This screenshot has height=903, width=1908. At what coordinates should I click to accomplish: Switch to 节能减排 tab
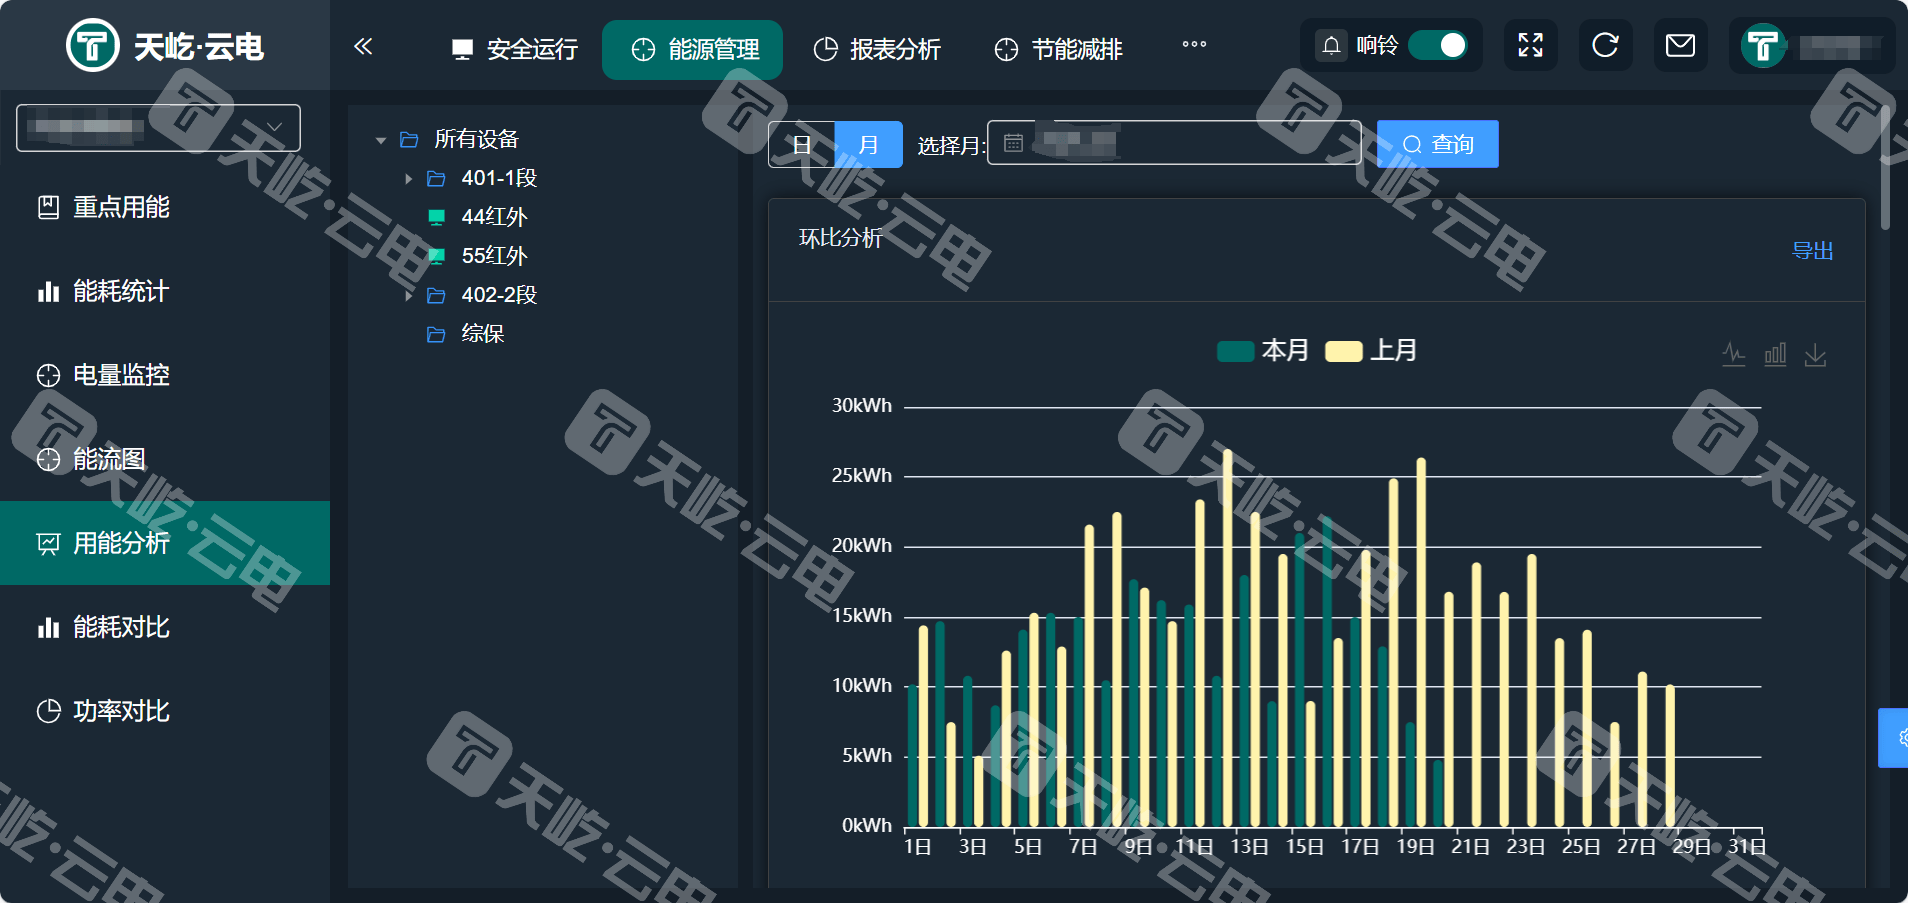coord(1059,49)
